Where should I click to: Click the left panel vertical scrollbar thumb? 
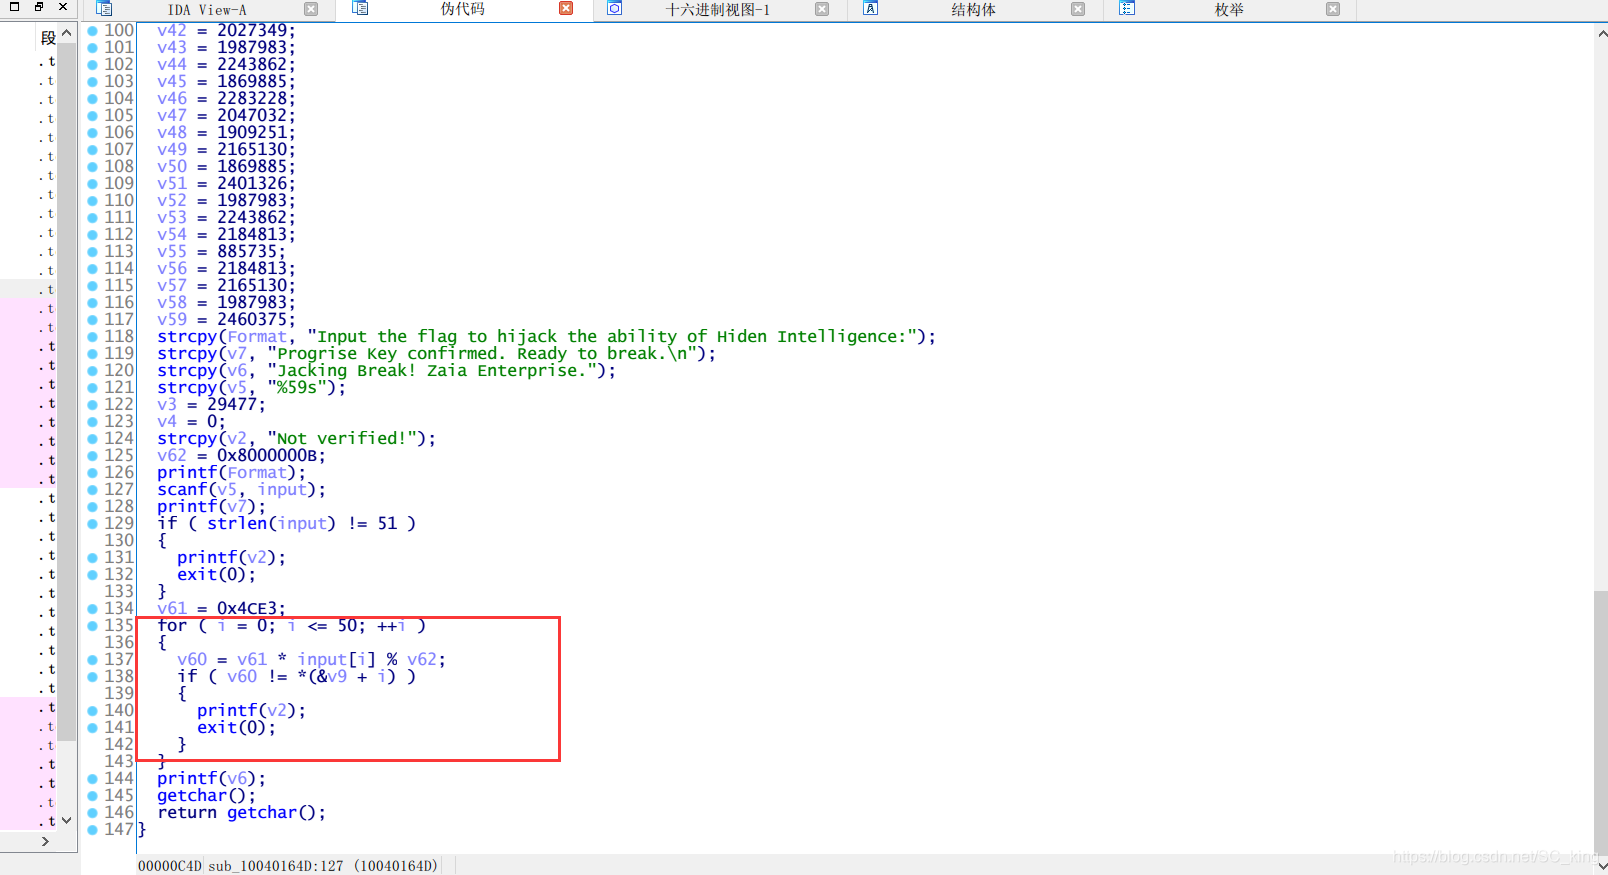pos(67,392)
